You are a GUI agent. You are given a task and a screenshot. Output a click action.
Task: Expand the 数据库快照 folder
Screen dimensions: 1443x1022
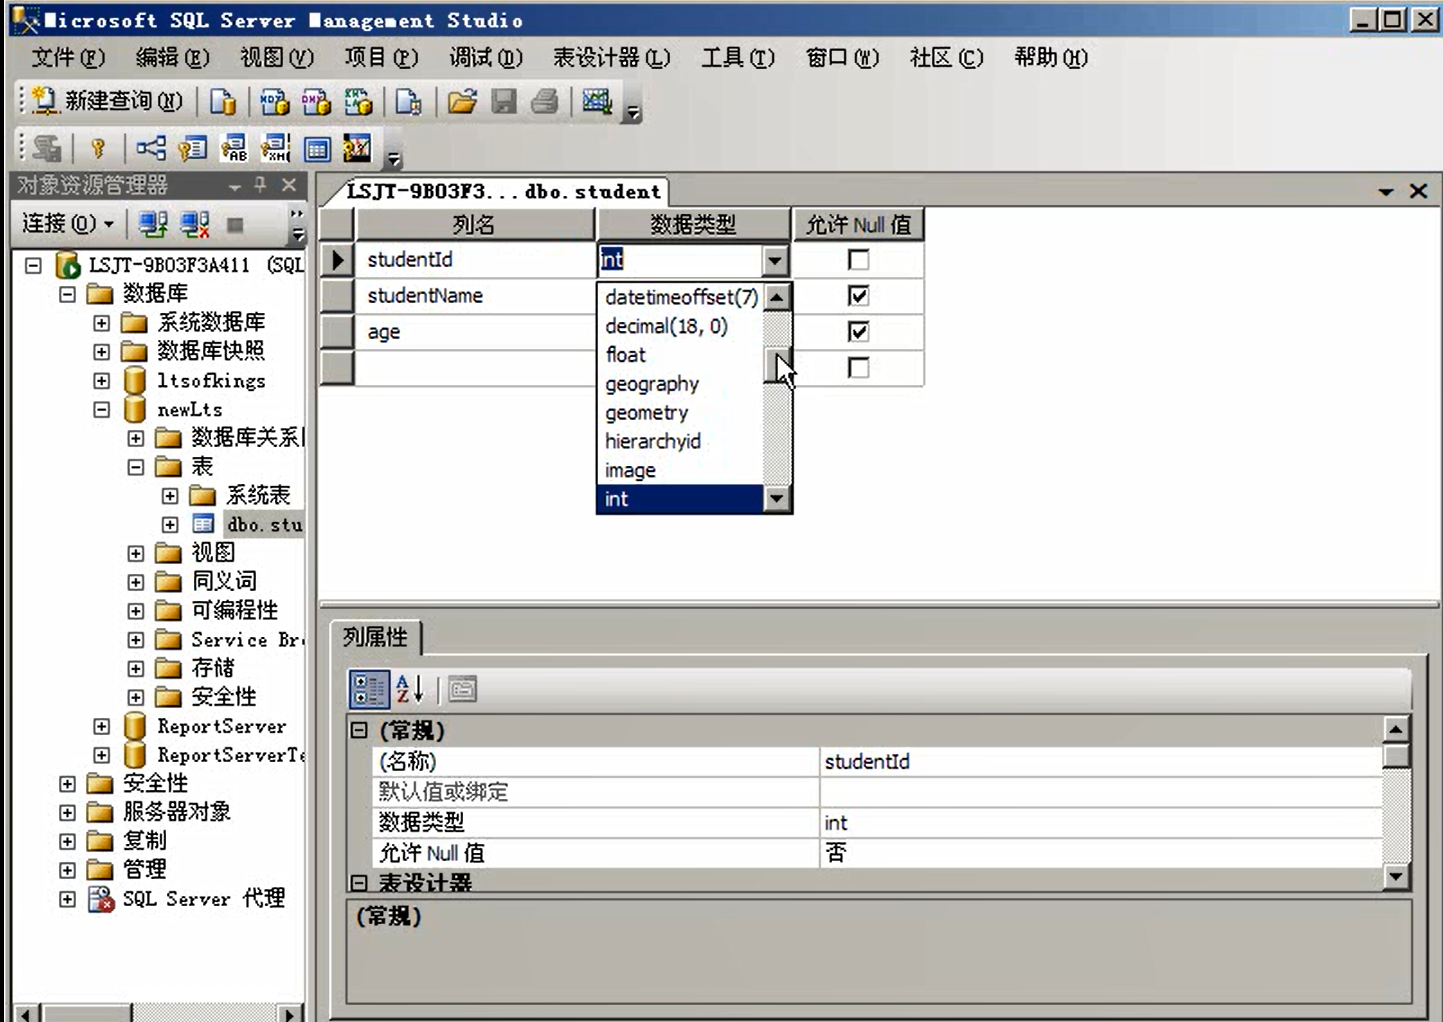tap(101, 352)
